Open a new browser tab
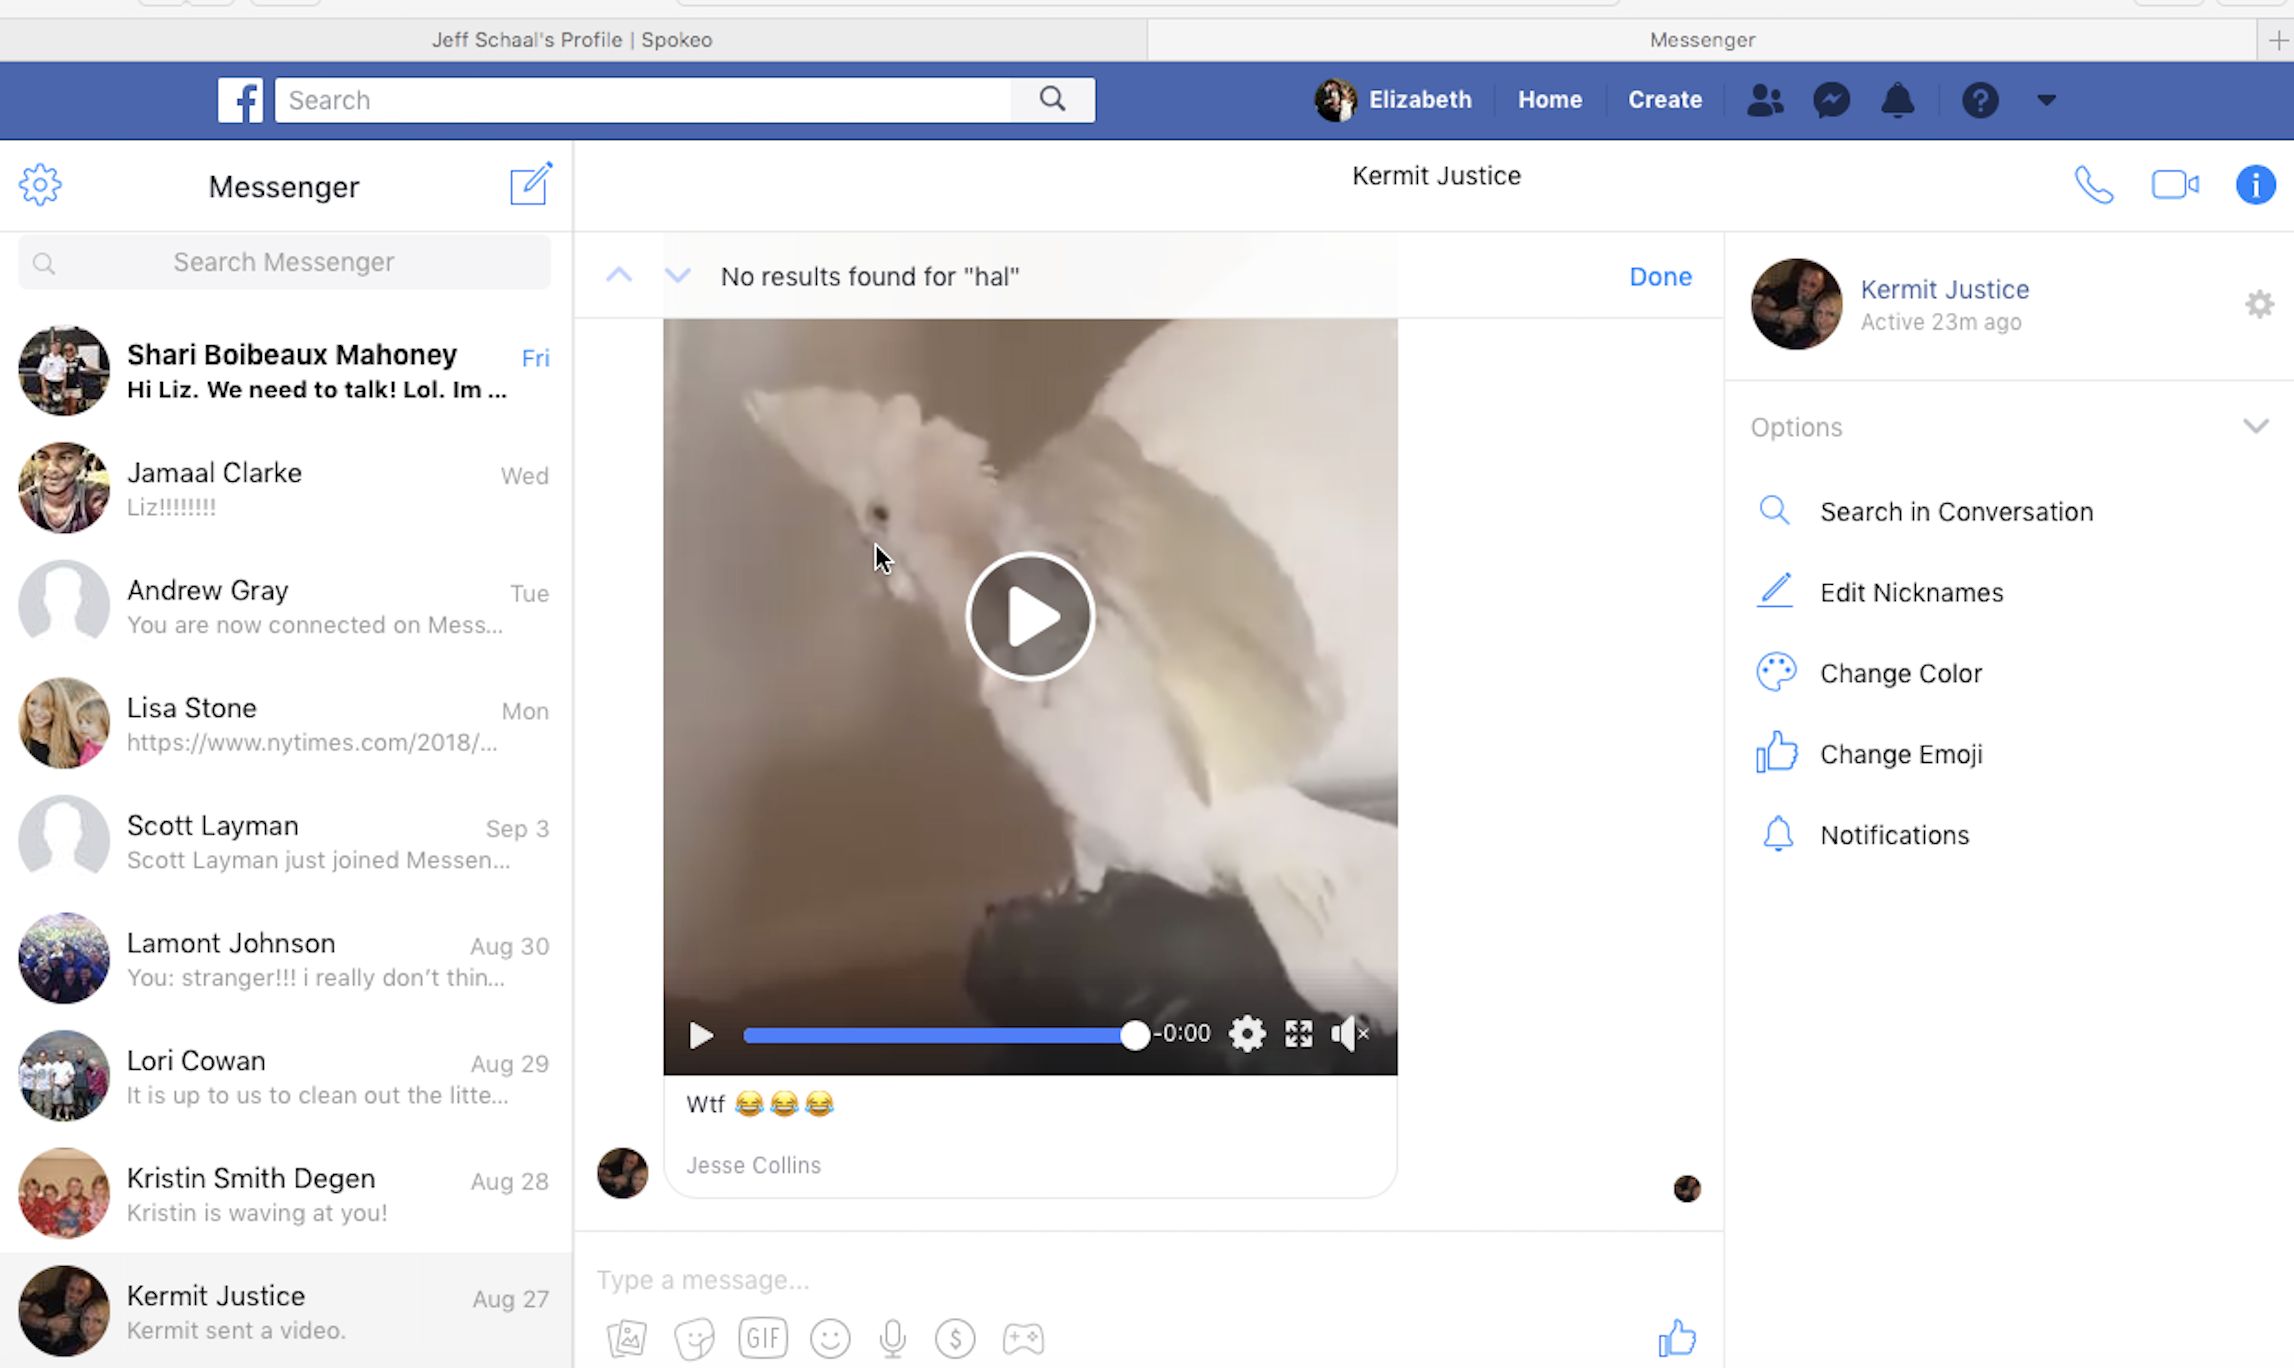The width and height of the screenshot is (2294, 1368). point(2277,40)
